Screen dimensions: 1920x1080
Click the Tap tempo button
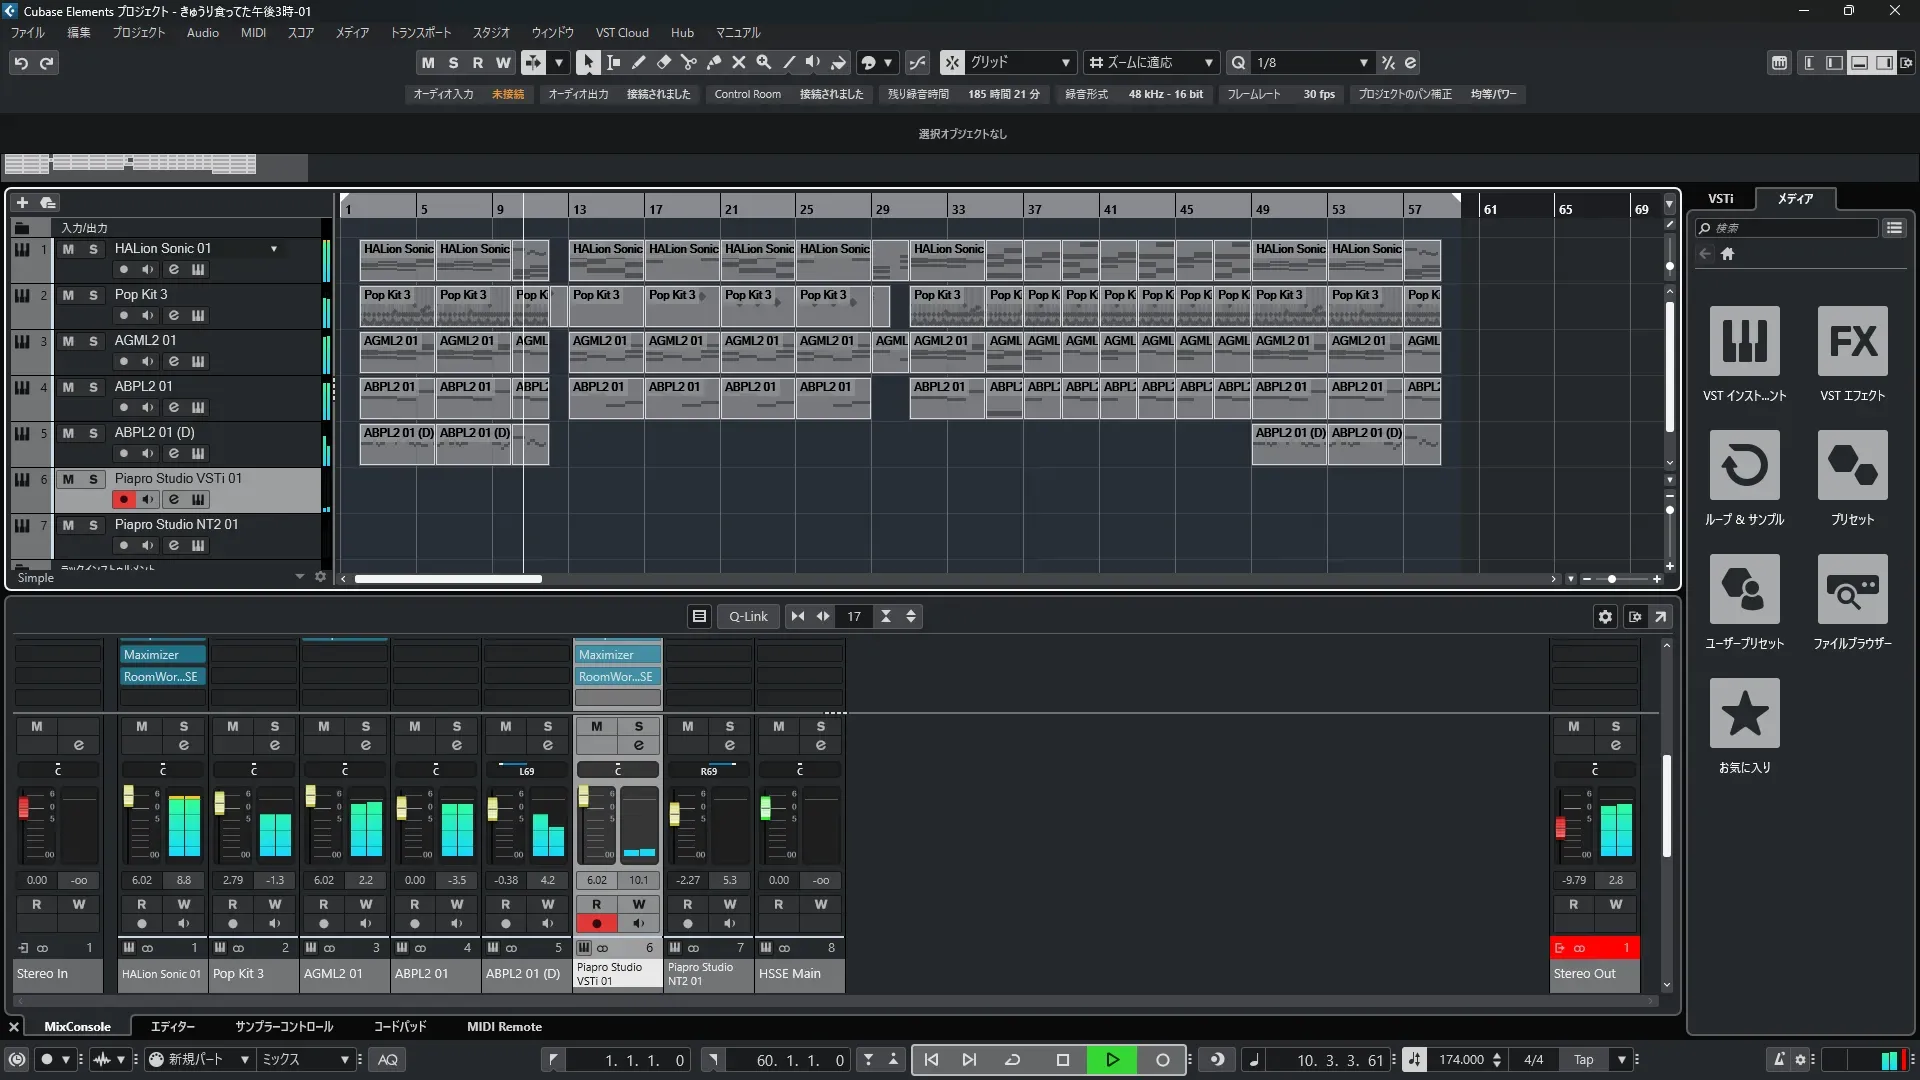[x=1583, y=1060]
